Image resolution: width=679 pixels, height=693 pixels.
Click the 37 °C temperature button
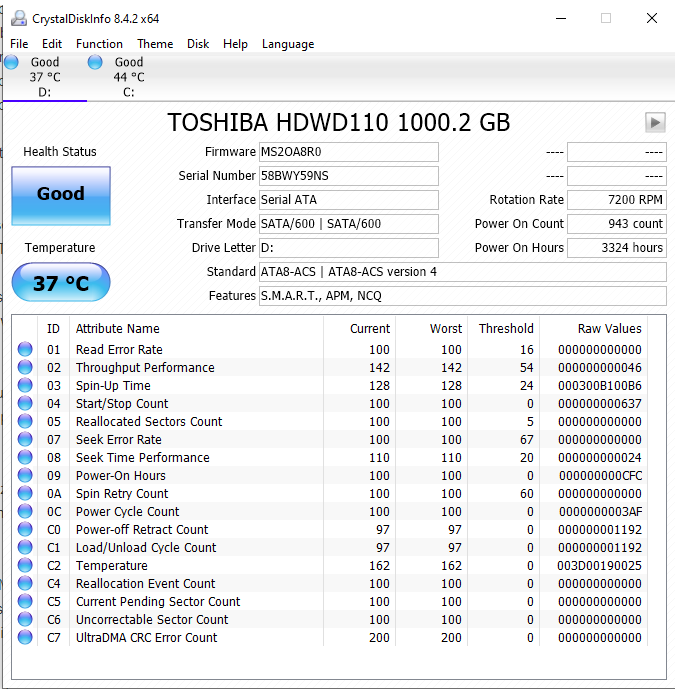(61, 282)
